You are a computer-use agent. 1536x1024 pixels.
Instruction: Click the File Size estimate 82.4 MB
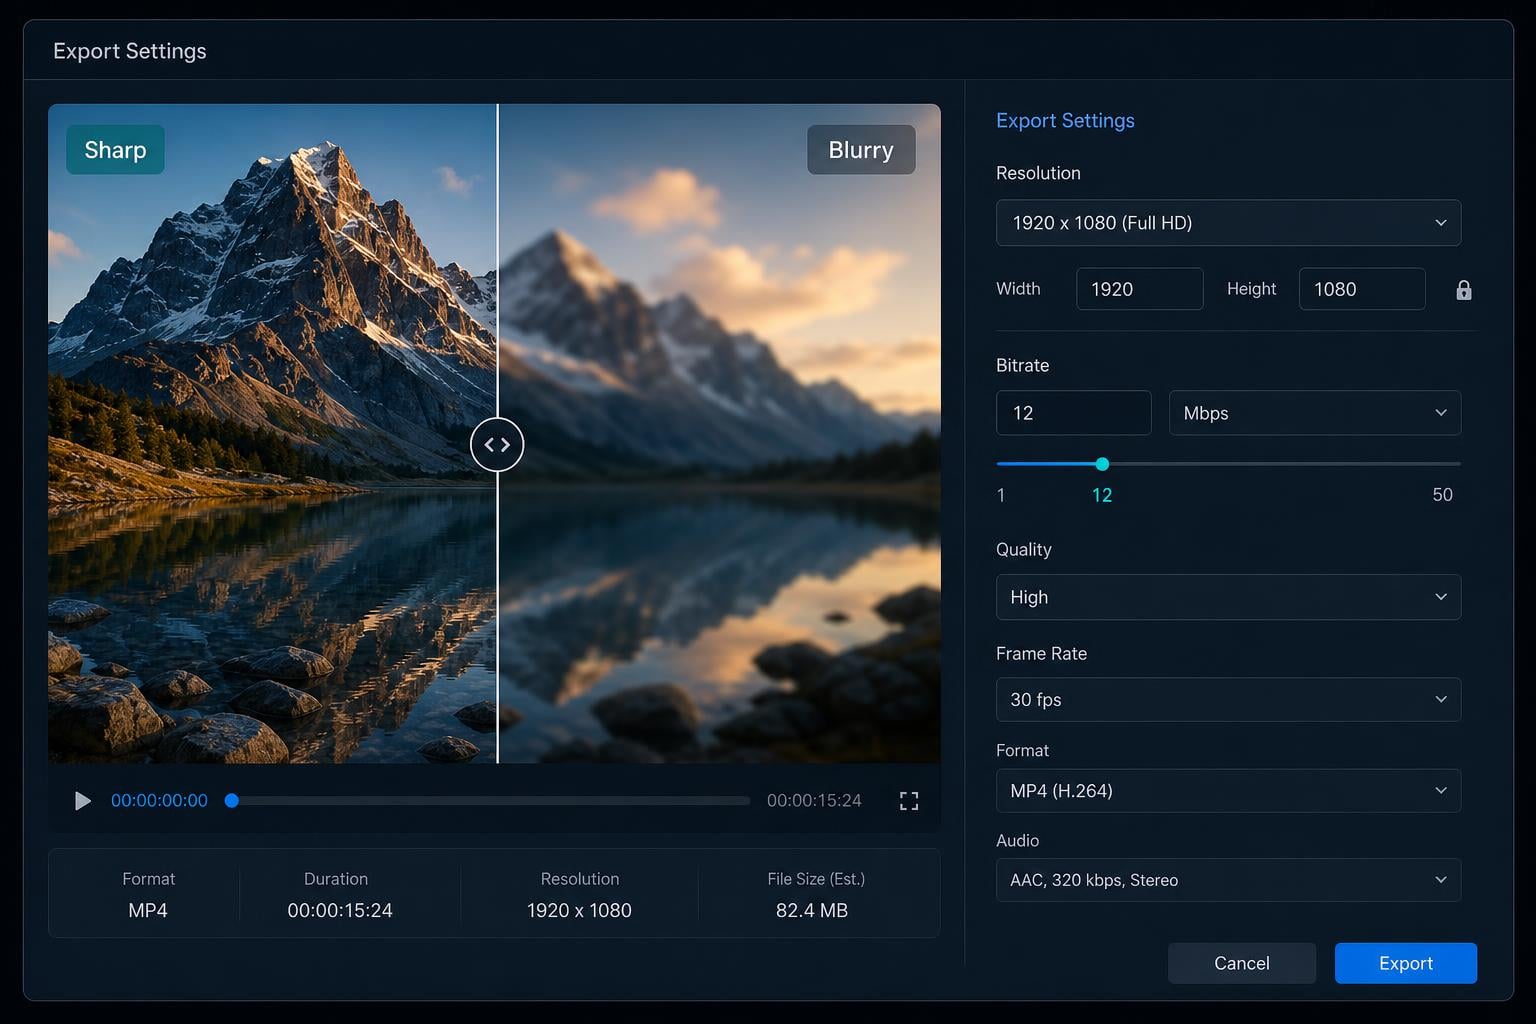(812, 911)
